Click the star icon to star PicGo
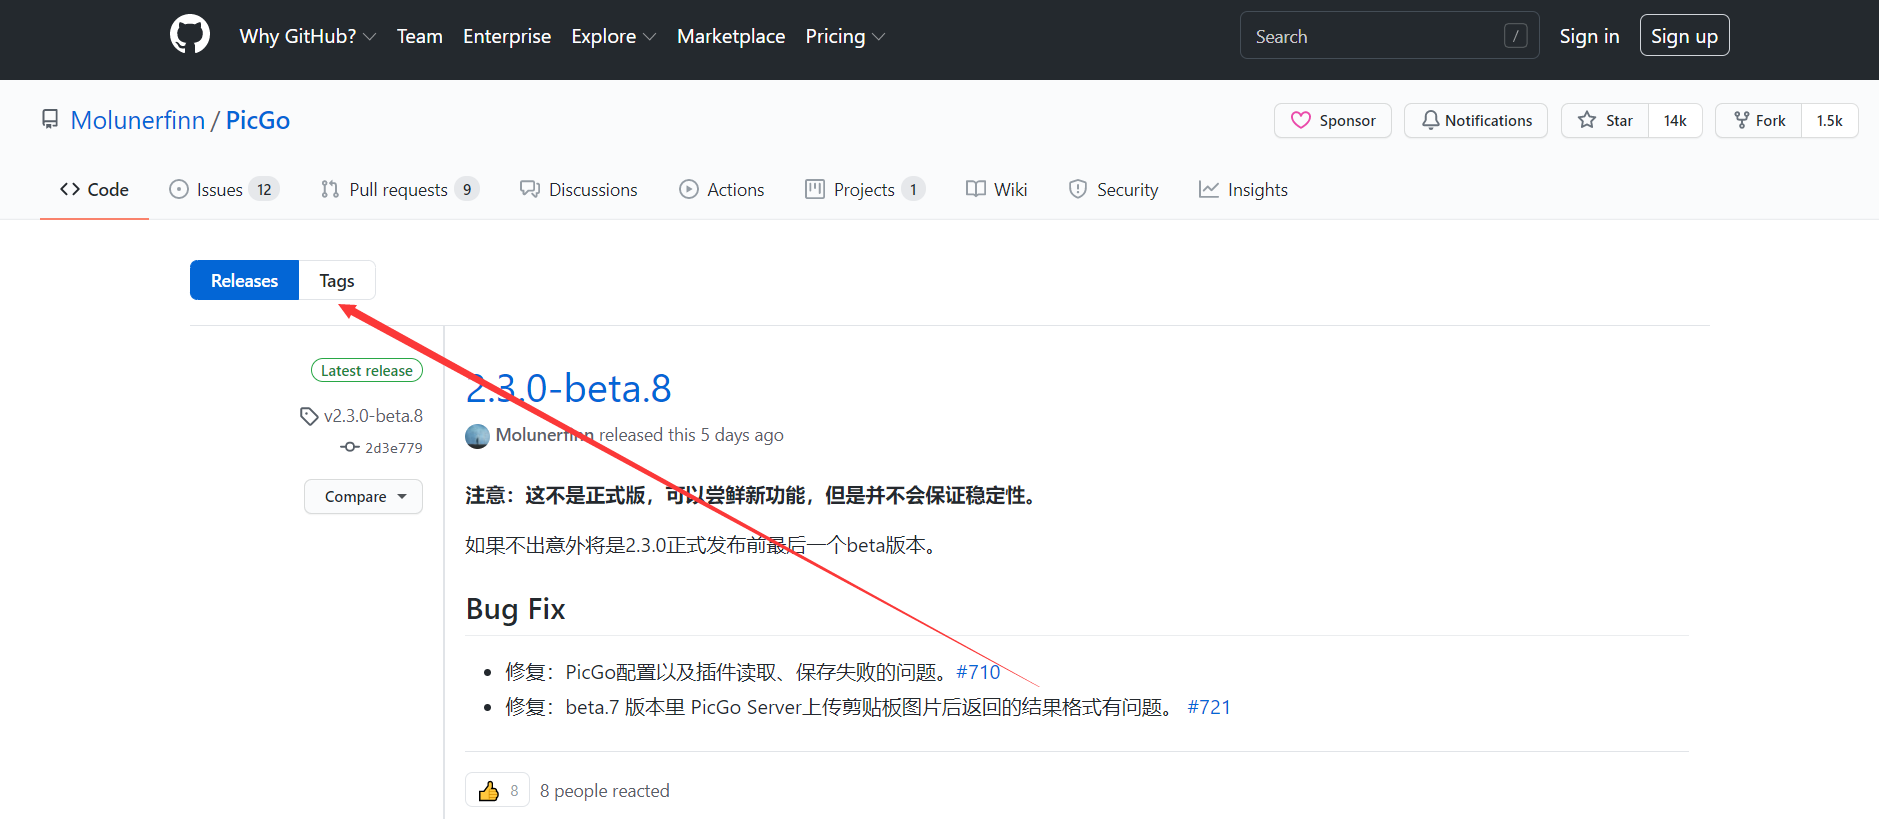The width and height of the screenshot is (1879, 819). pos(1587,120)
